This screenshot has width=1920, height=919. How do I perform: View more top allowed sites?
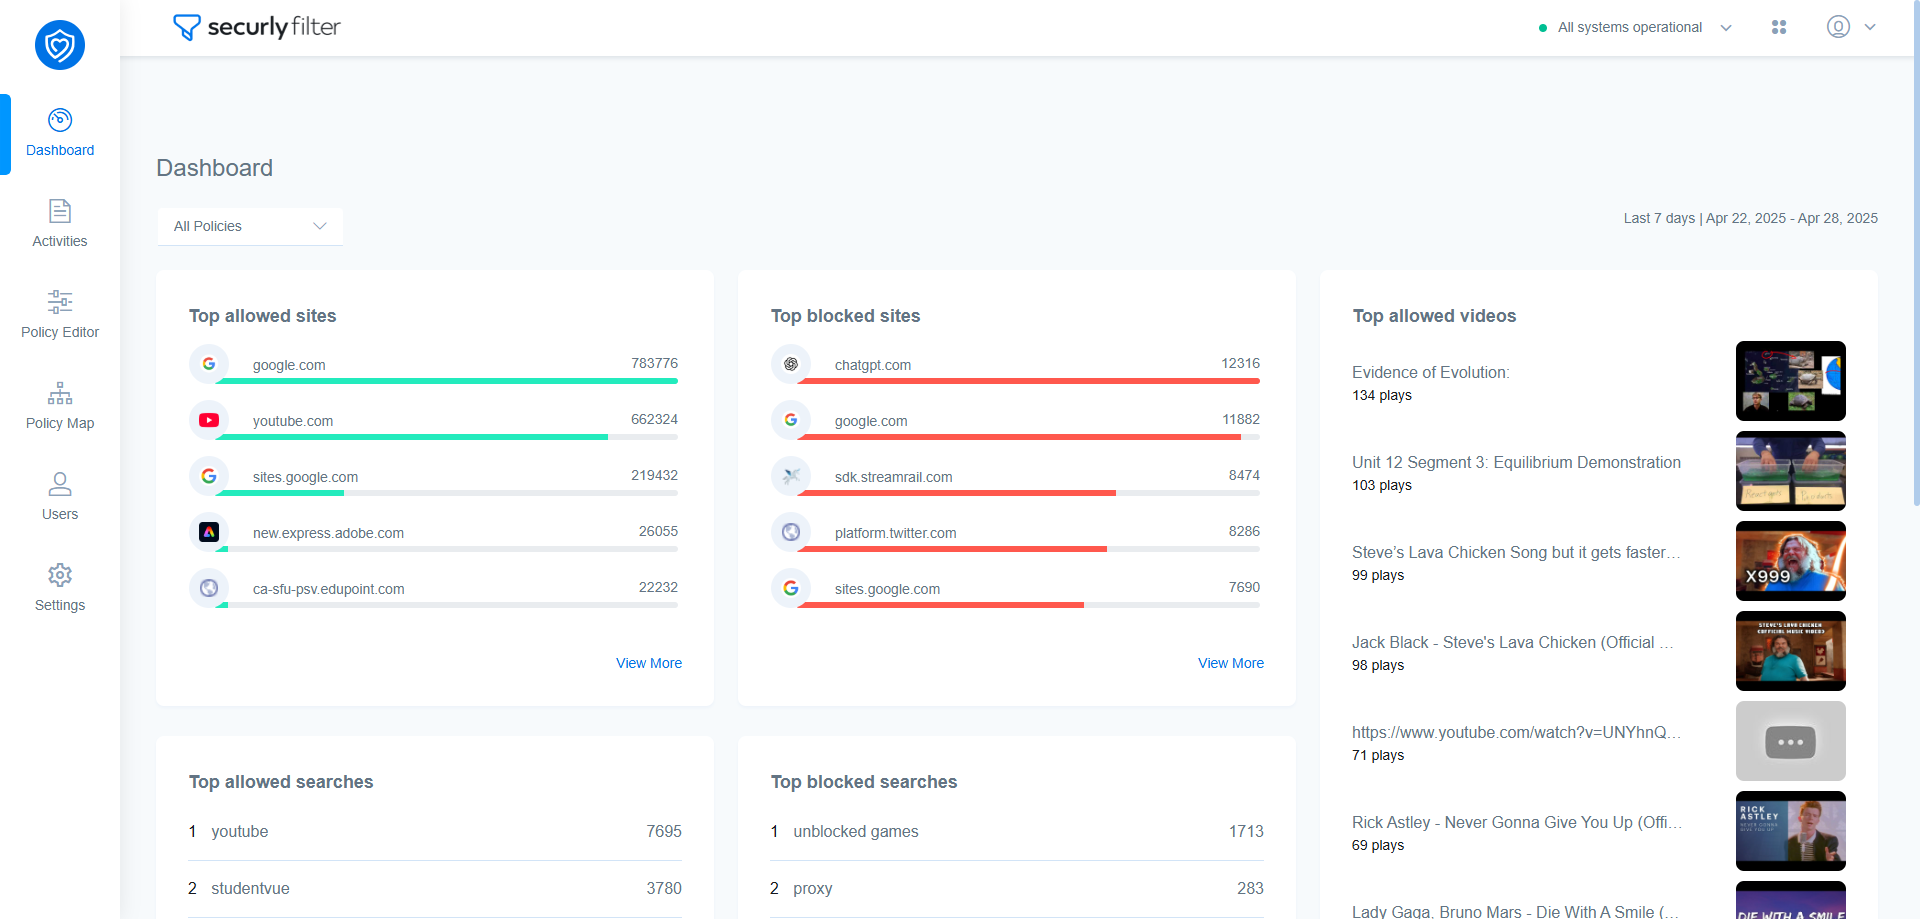pyautogui.click(x=648, y=663)
